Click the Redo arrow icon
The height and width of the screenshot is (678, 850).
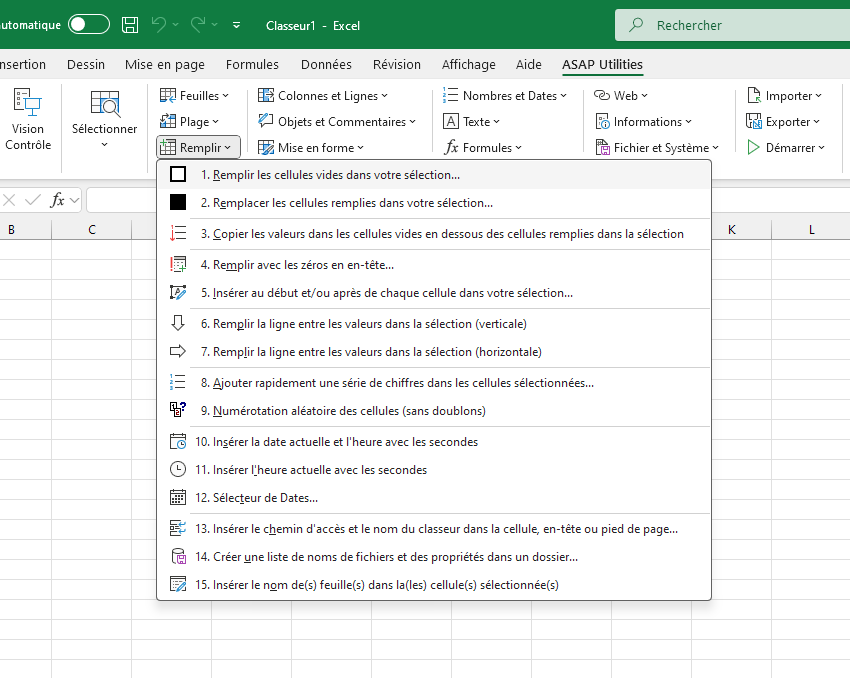tap(198, 24)
